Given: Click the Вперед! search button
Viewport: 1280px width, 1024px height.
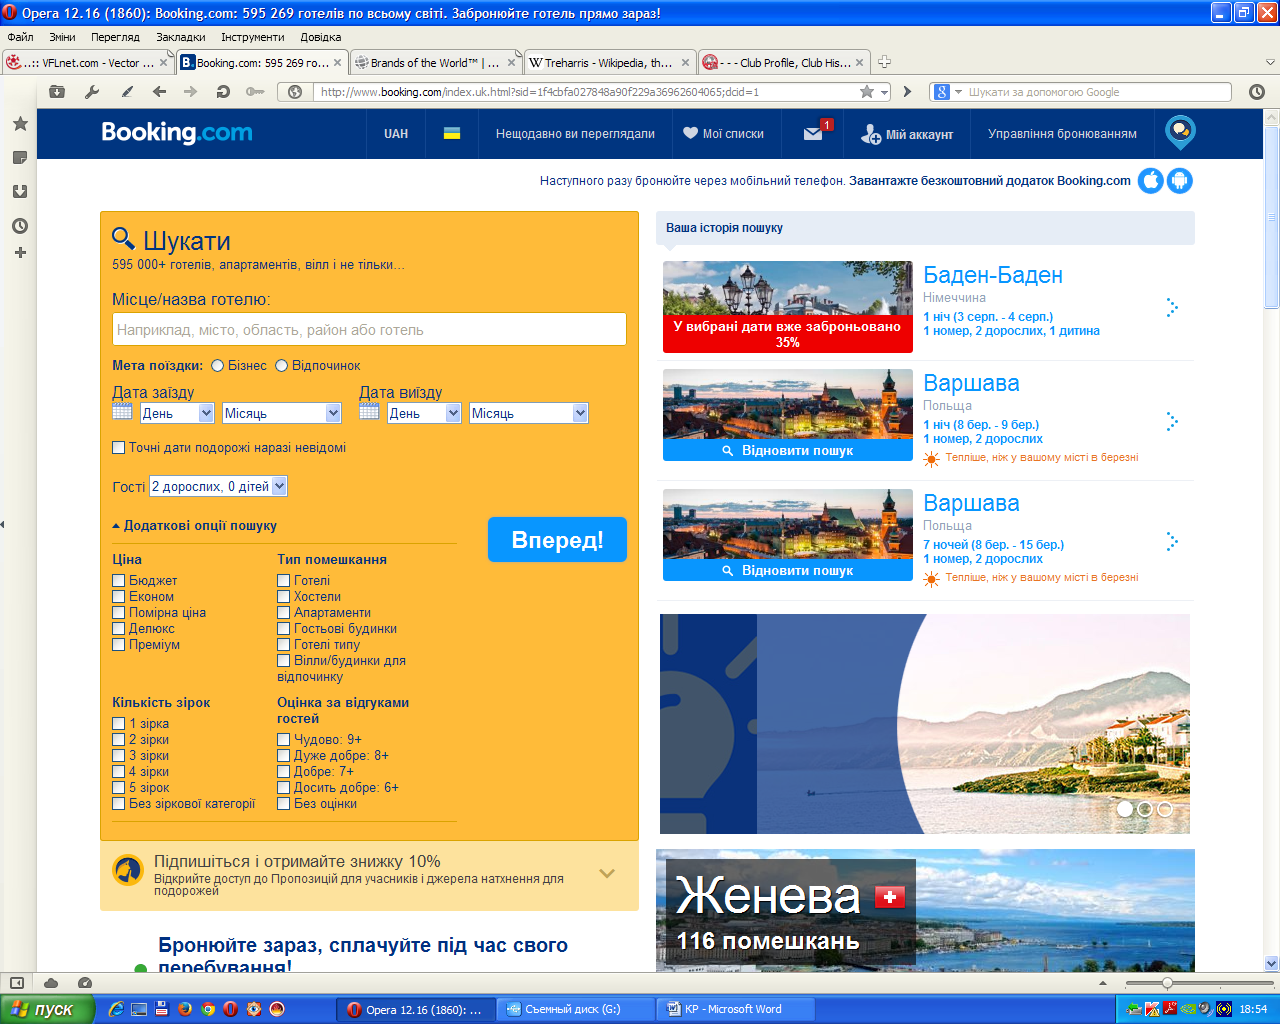Looking at the screenshot, I should pos(557,540).
